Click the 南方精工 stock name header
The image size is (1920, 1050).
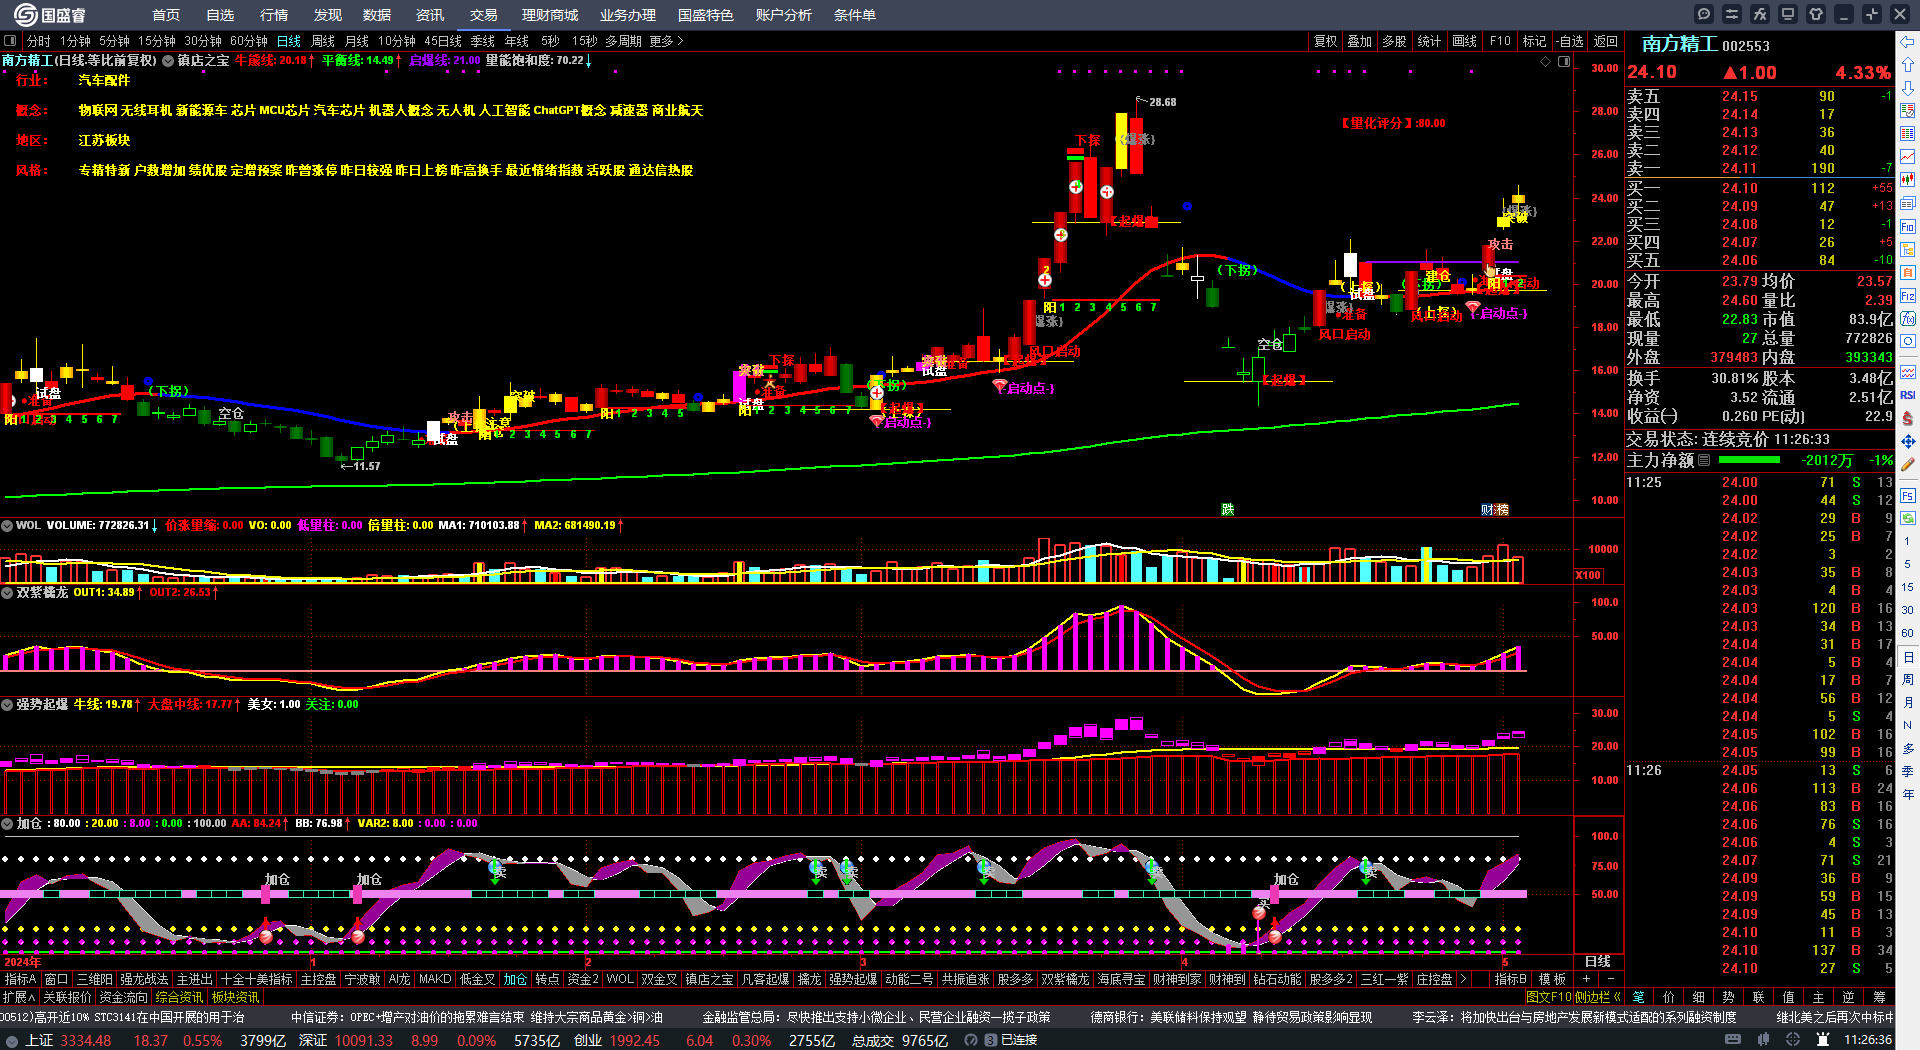[x=1679, y=44]
